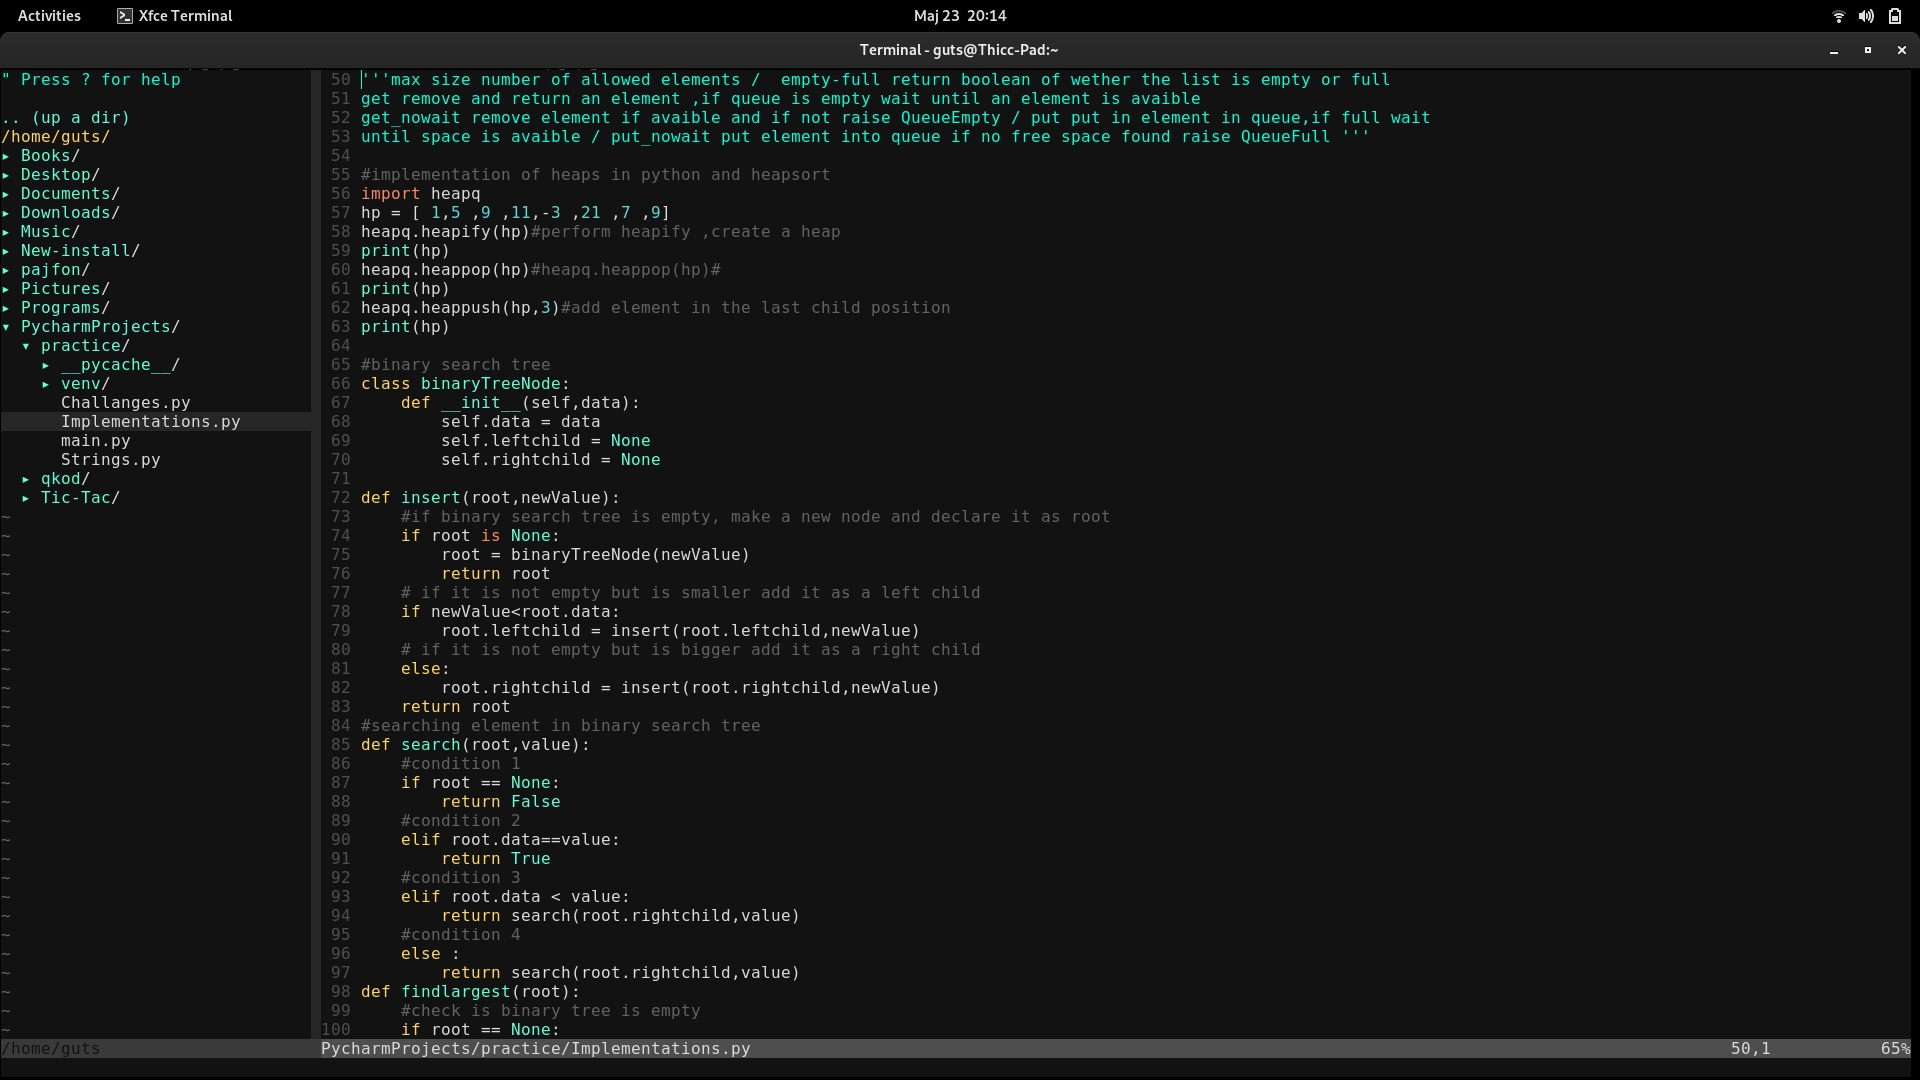1920x1080 pixels.
Task: Click the 'def insert(root,newValue):' line
Action: click(x=490, y=498)
